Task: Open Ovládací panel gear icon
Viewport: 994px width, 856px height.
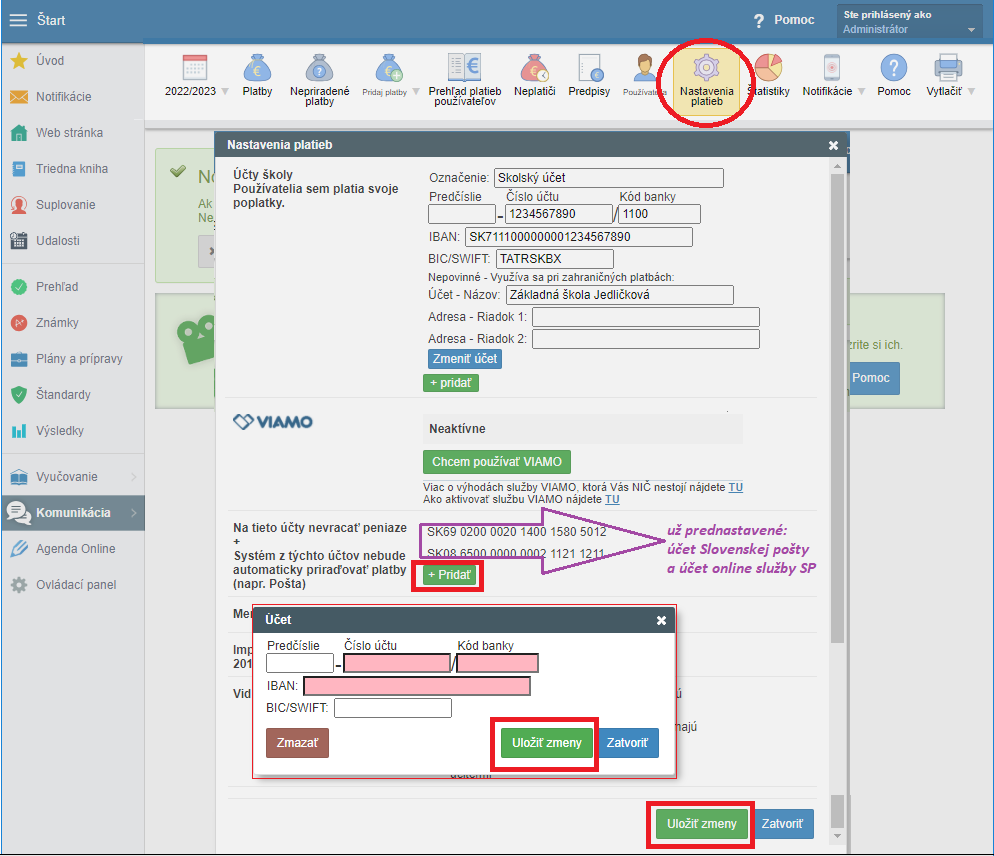Action: pyautogui.click(x=19, y=585)
